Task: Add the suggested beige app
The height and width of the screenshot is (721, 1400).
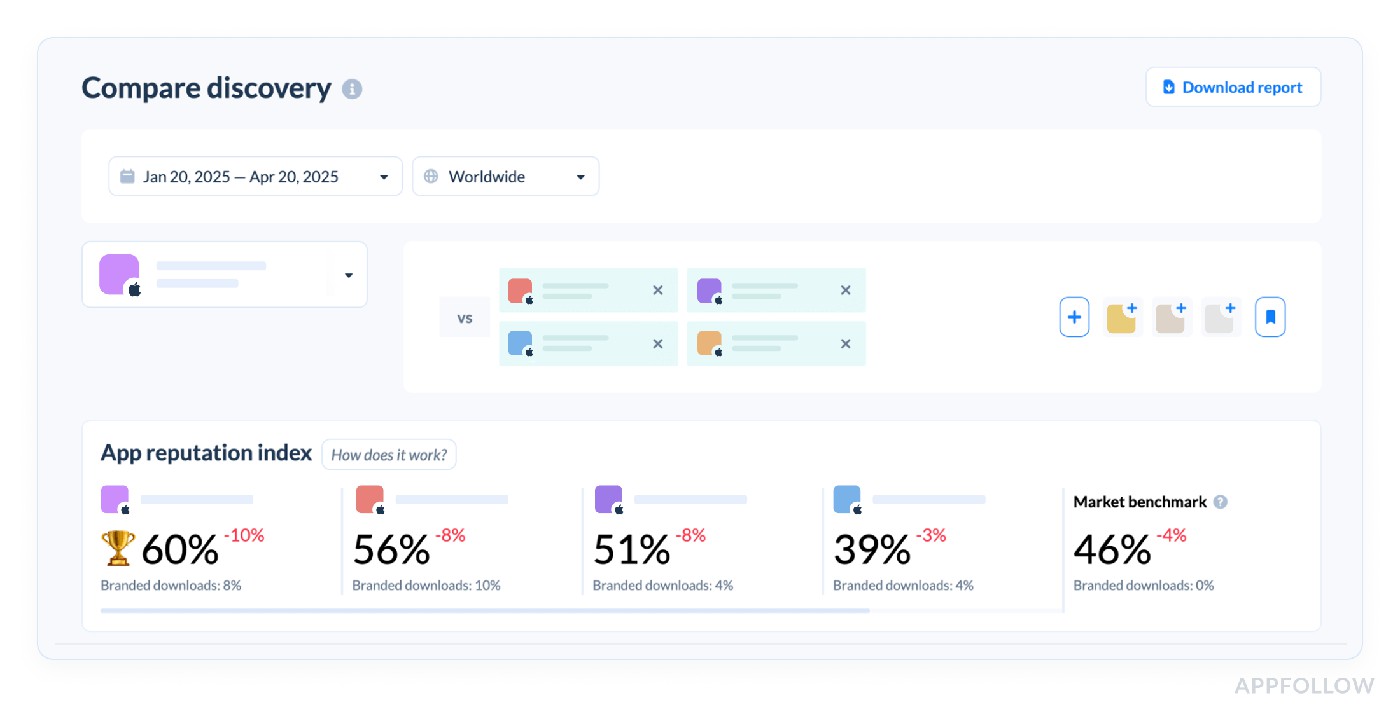Action: pyautogui.click(x=1171, y=317)
